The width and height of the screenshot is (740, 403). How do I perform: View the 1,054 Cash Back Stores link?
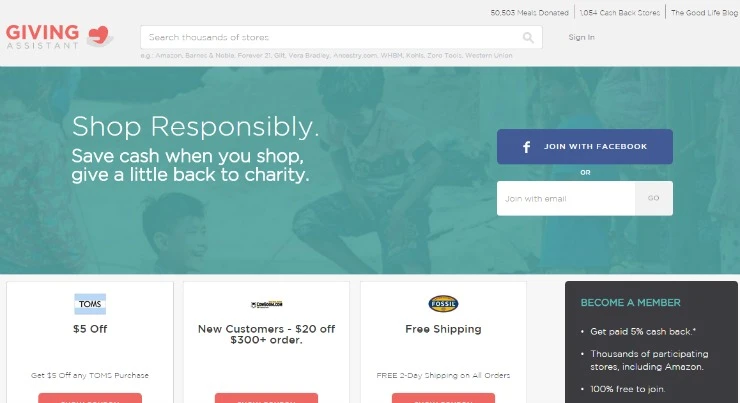click(620, 13)
